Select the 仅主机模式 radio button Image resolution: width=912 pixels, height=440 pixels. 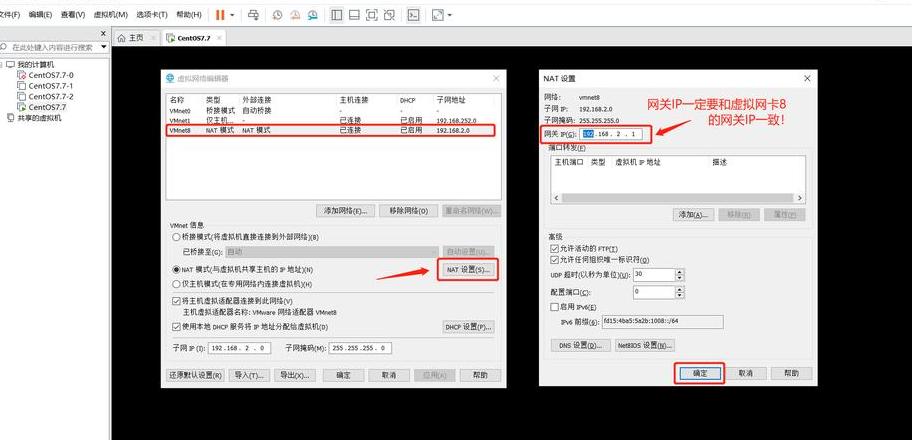pos(176,284)
